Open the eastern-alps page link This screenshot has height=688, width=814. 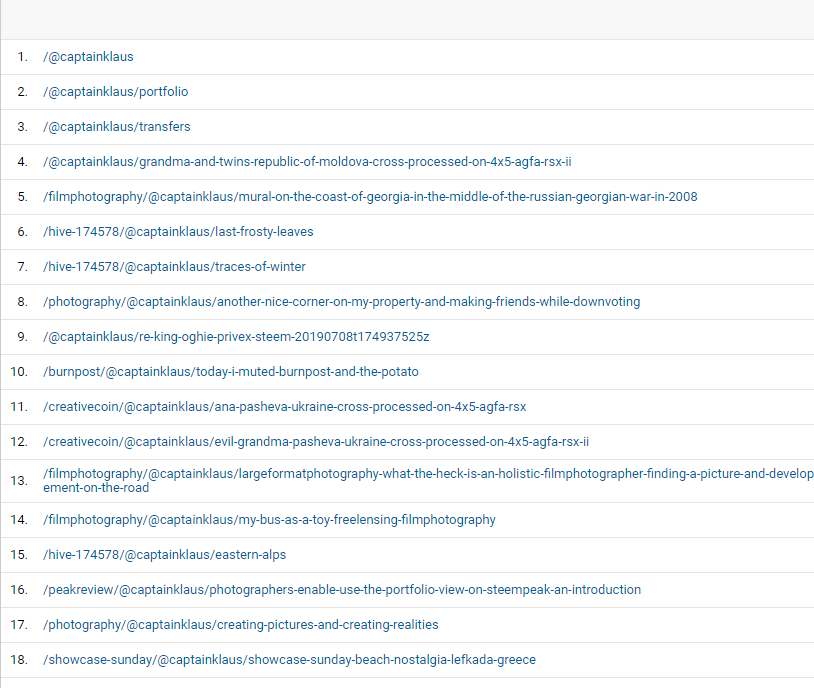click(x=165, y=555)
